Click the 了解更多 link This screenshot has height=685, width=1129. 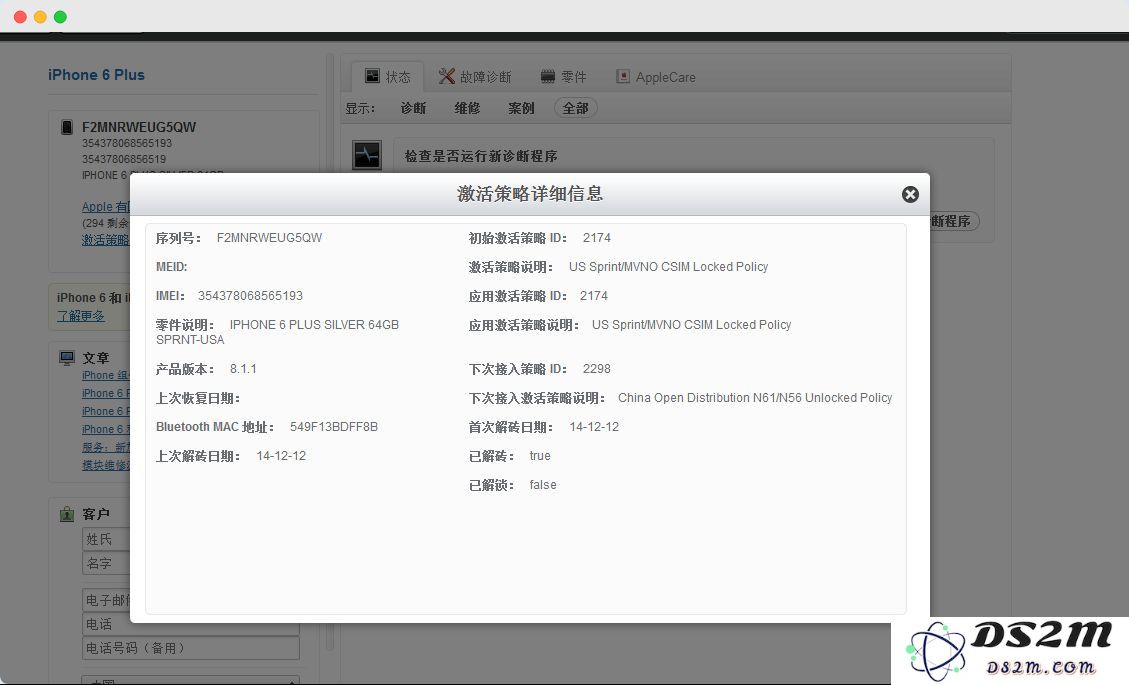(81, 315)
